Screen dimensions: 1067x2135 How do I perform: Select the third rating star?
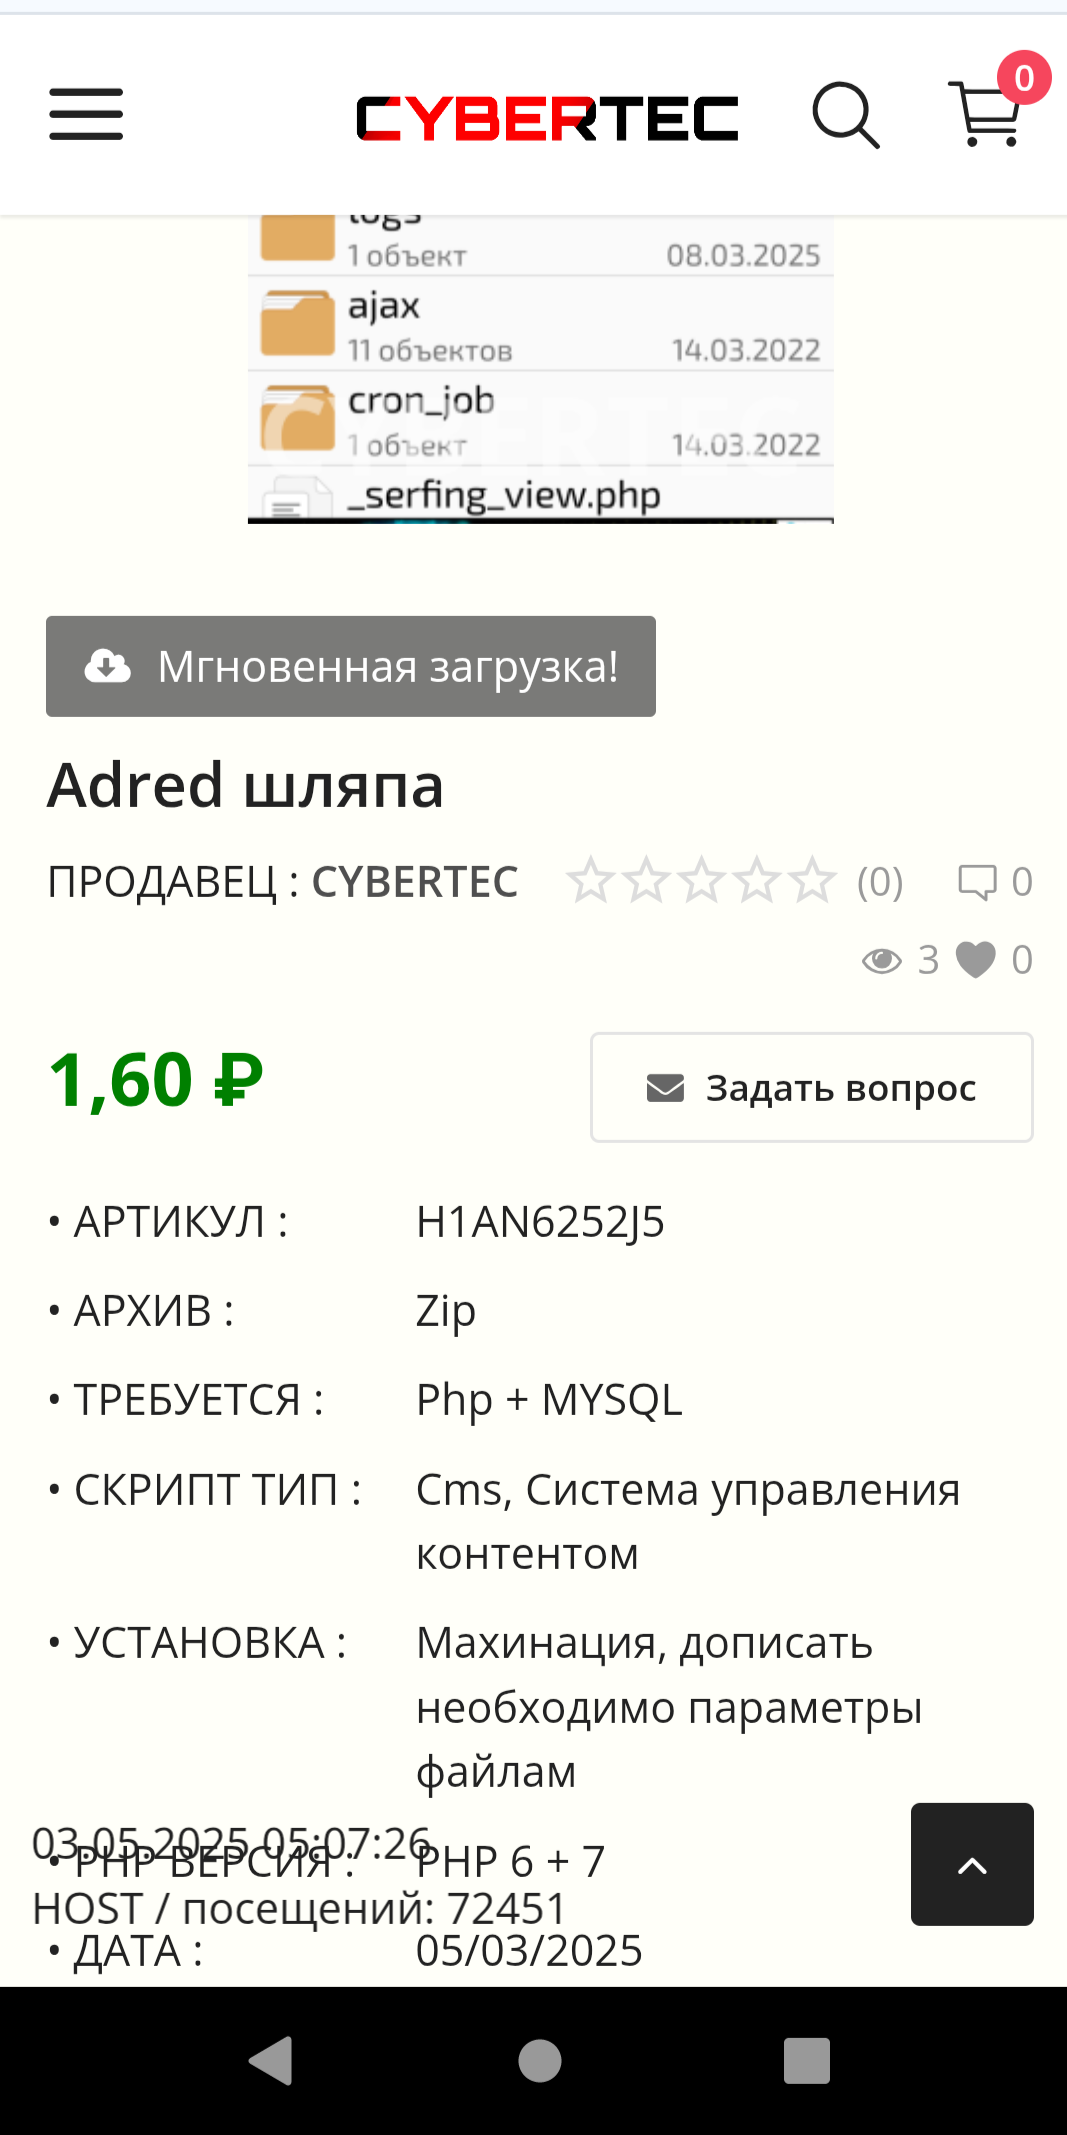pyautogui.click(x=701, y=881)
